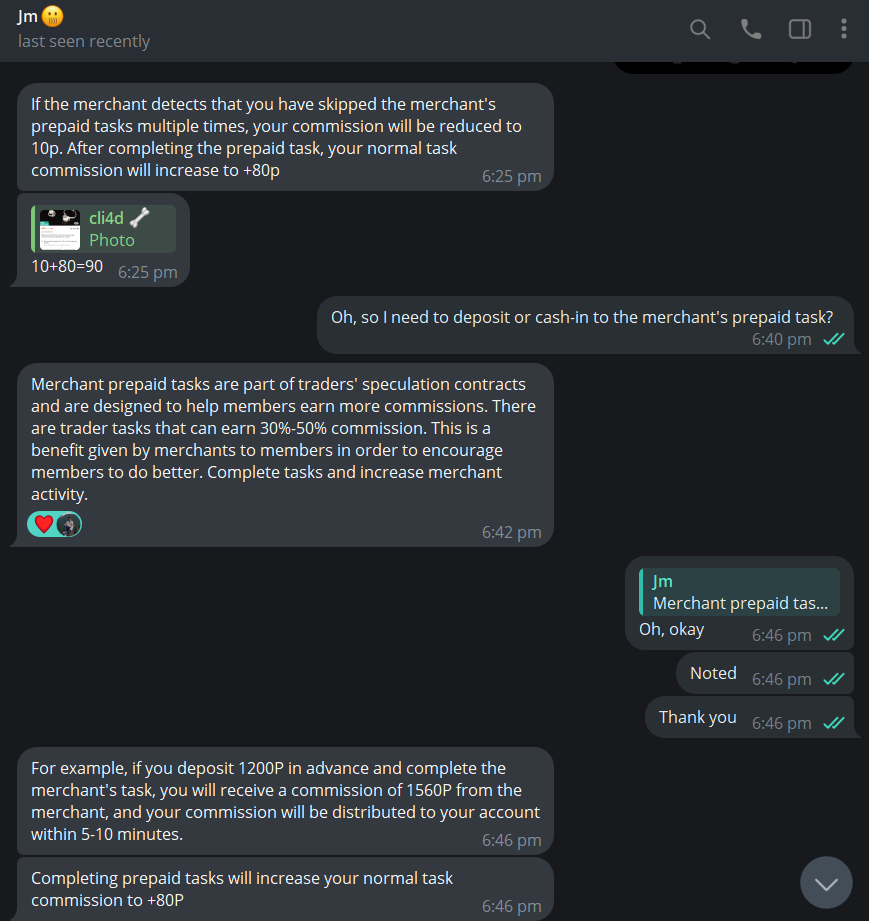
Task: Click read checkmarks on 'Noted' message
Action: click(x=834, y=679)
